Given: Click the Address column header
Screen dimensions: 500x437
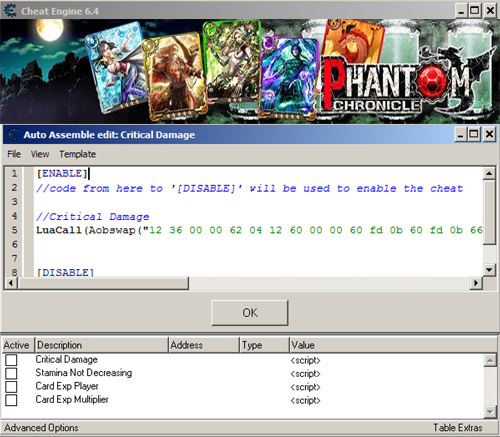Looking at the screenshot, I should click(204, 345).
